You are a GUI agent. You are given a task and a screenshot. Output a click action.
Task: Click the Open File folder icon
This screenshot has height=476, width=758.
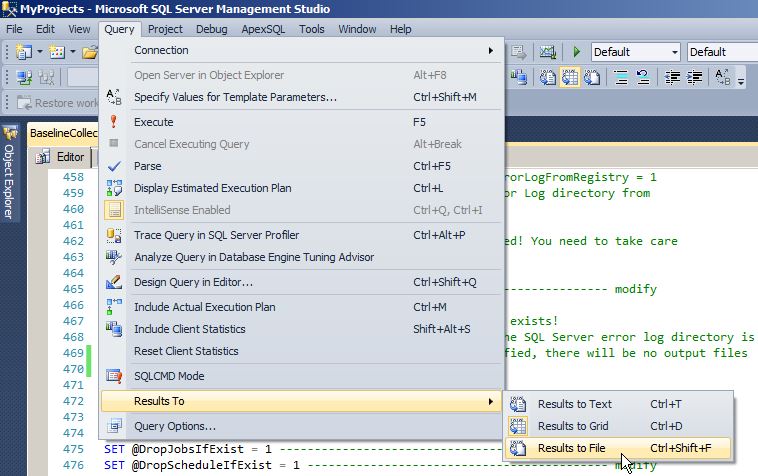pos(89,52)
